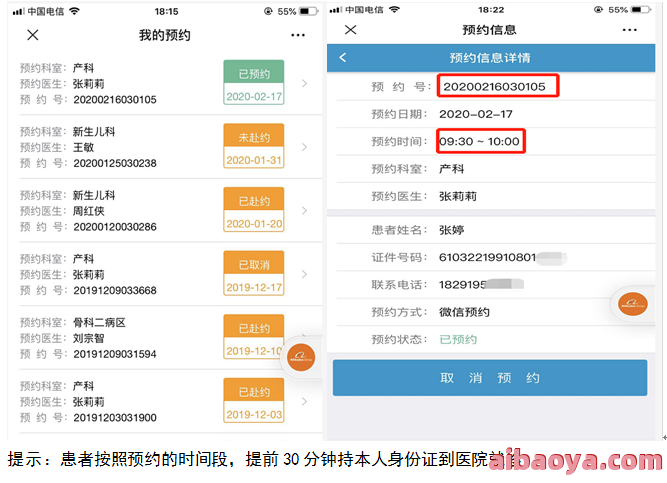The width and height of the screenshot is (667, 483).
Task: Expand appointment 20200120030286 chevron
Action: tap(304, 211)
